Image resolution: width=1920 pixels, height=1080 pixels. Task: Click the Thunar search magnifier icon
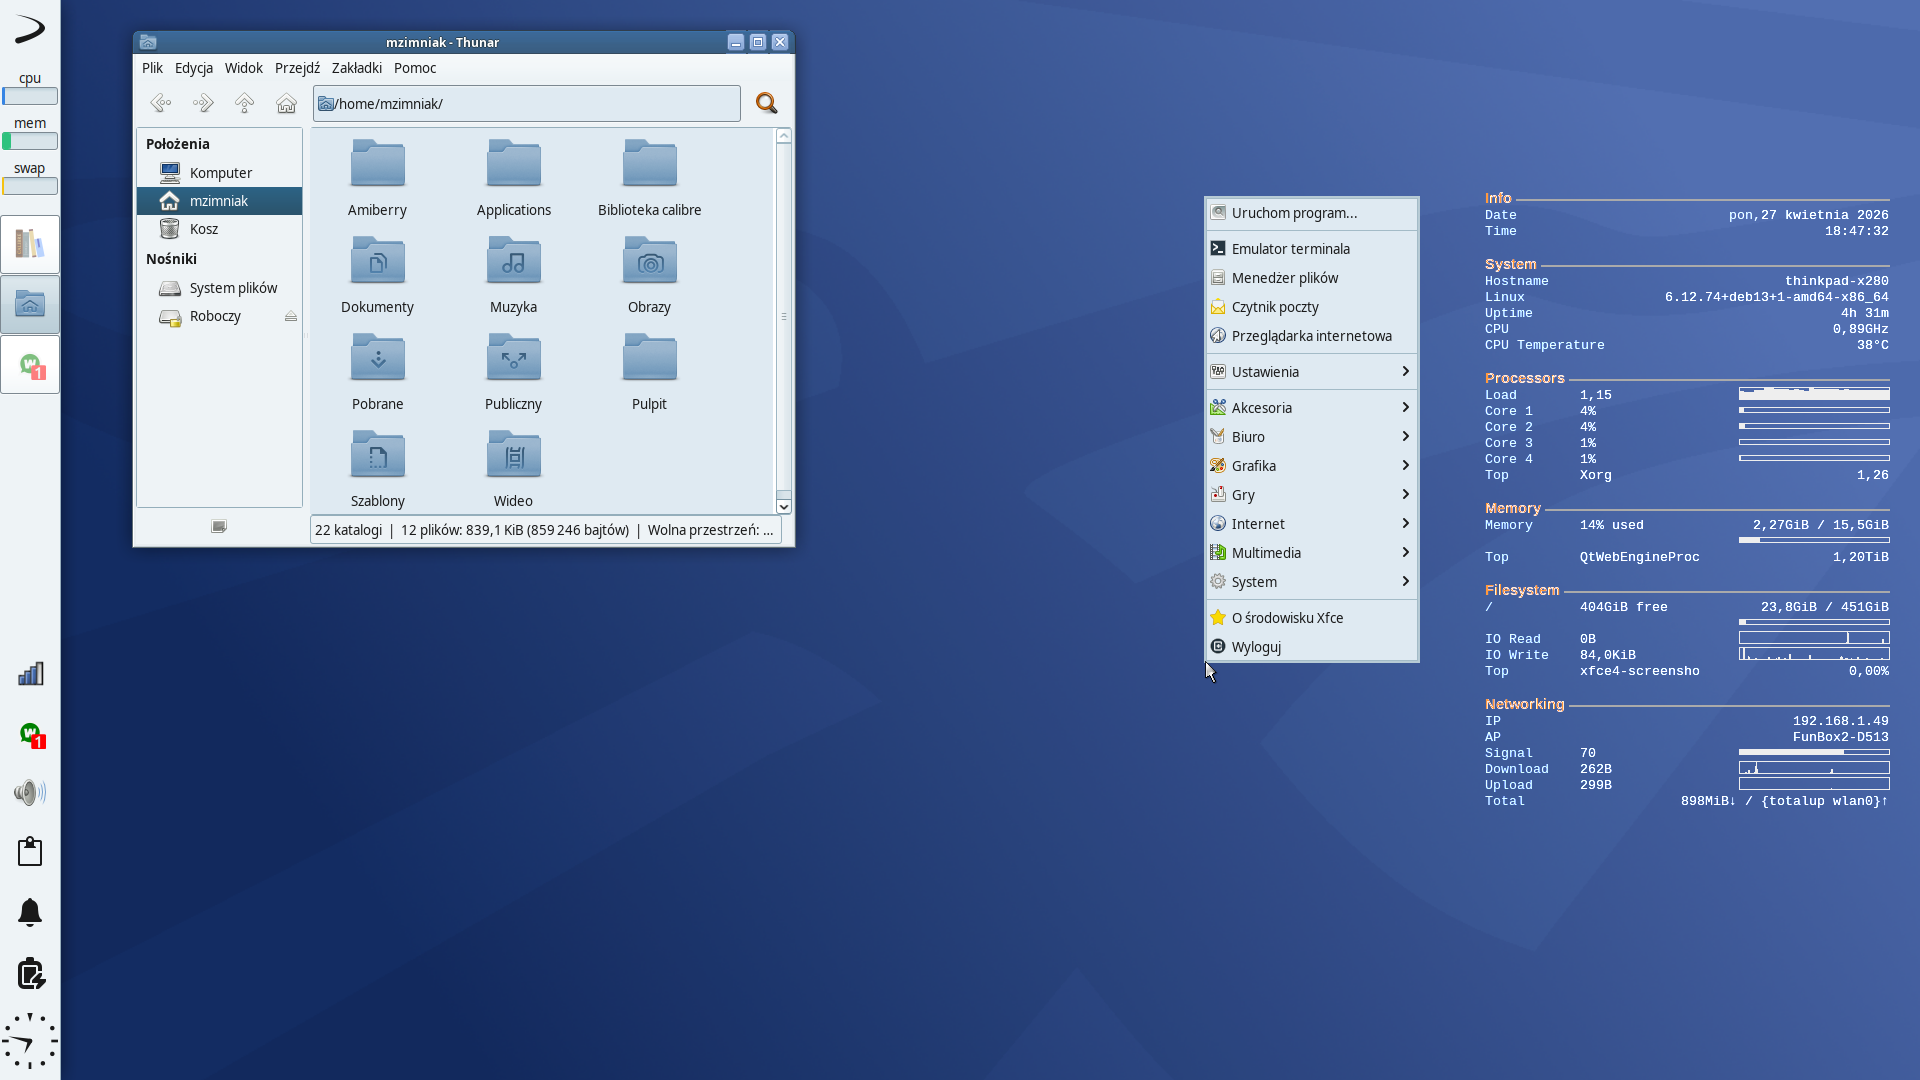(x=766, y=103)
